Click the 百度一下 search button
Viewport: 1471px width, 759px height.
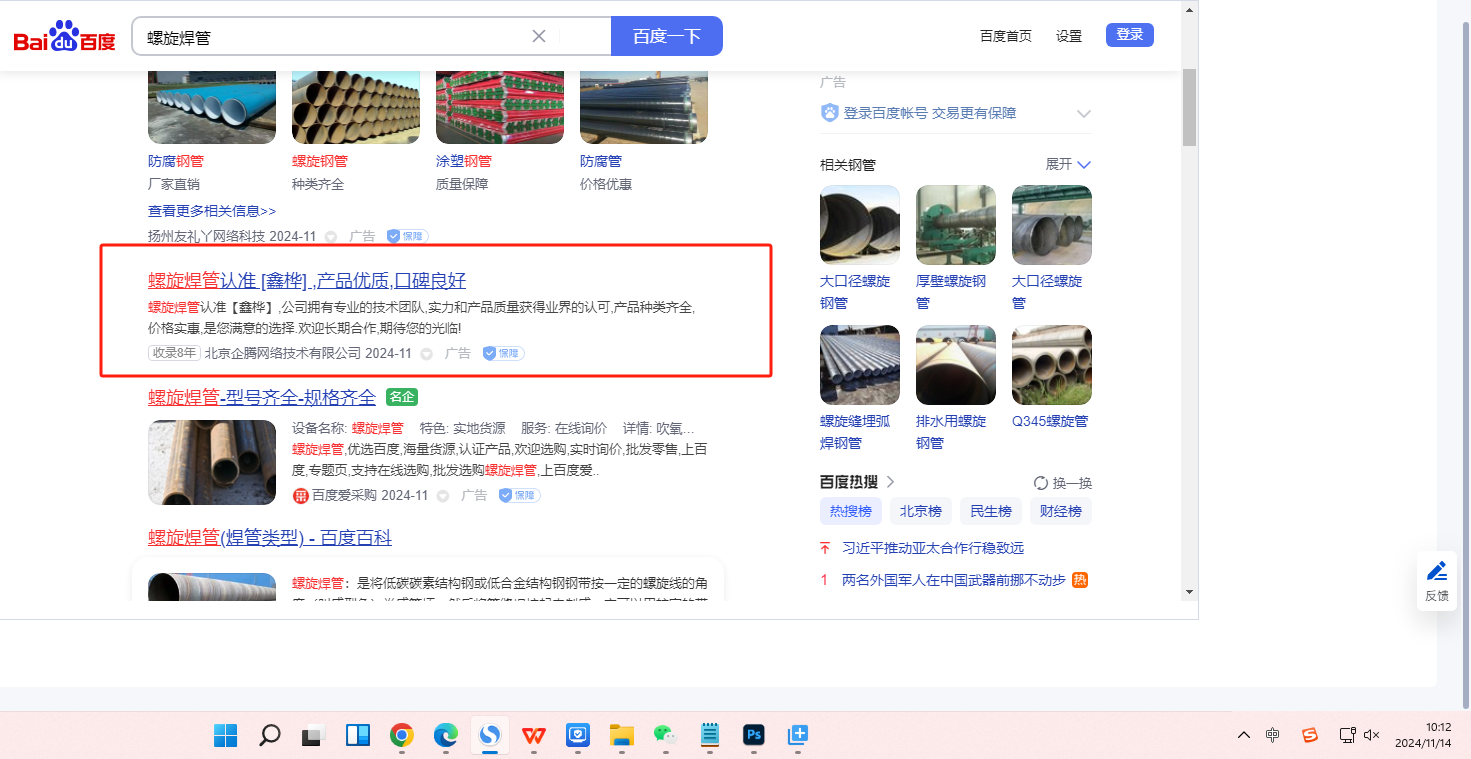click(667, 36)
